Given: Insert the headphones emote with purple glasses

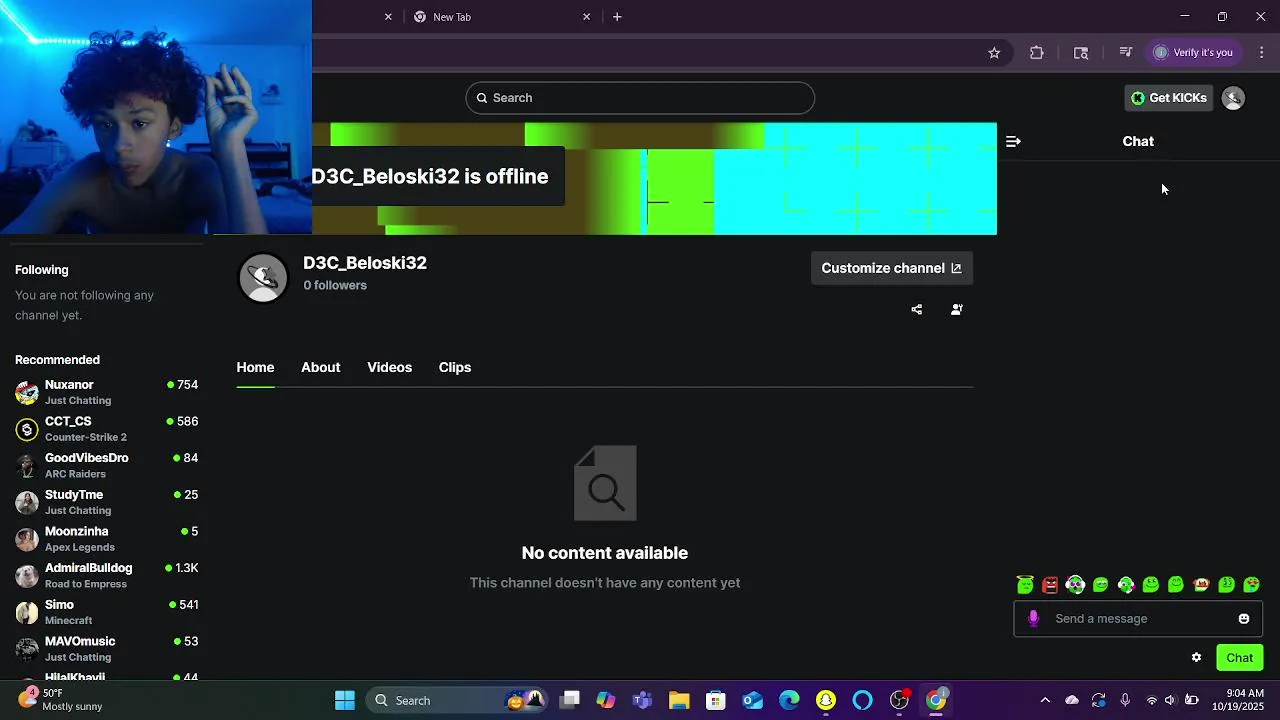Looking at the screenshot, I should 1075,585.
